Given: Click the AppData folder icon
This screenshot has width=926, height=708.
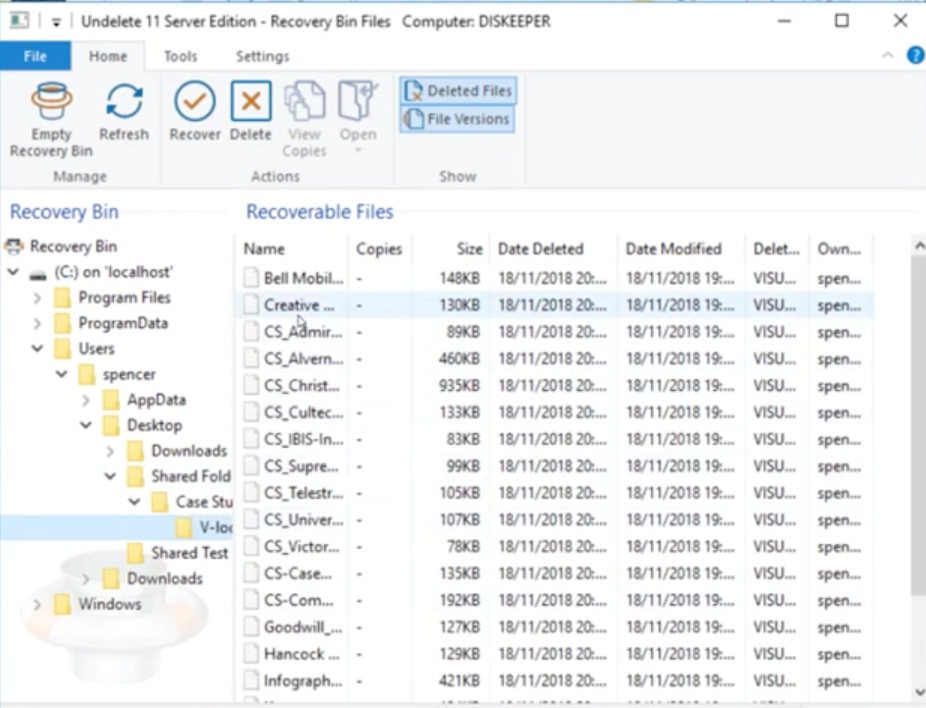Looking at the screenshot, I should click(x=111, y=400).
